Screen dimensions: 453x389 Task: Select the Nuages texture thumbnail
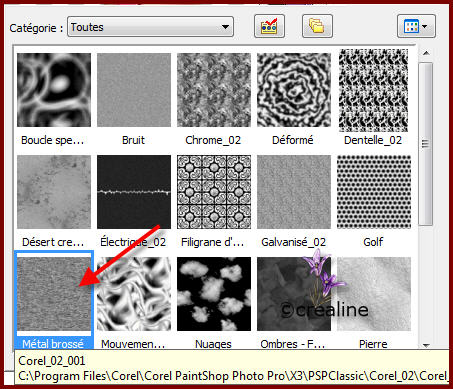coord(214,294)
